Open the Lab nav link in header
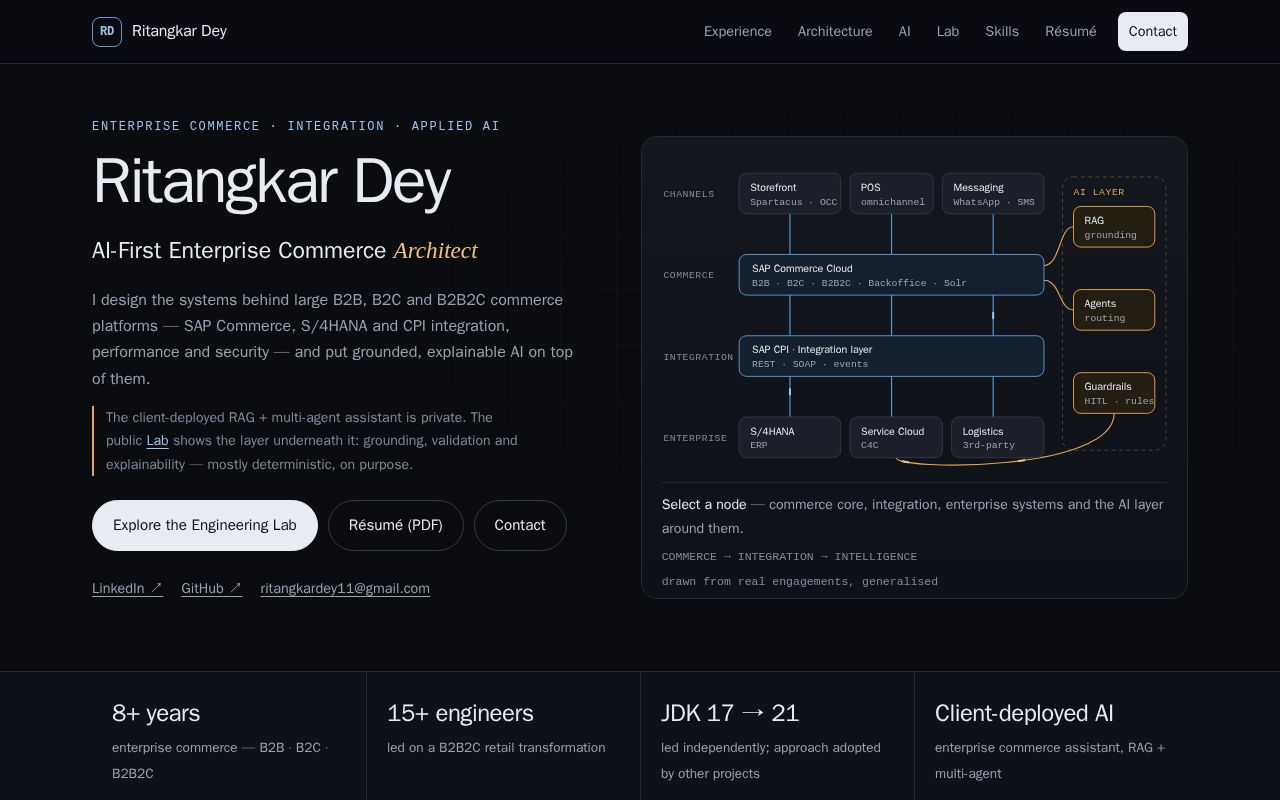Screen dimensions: 1280x800 coord(948,31)
